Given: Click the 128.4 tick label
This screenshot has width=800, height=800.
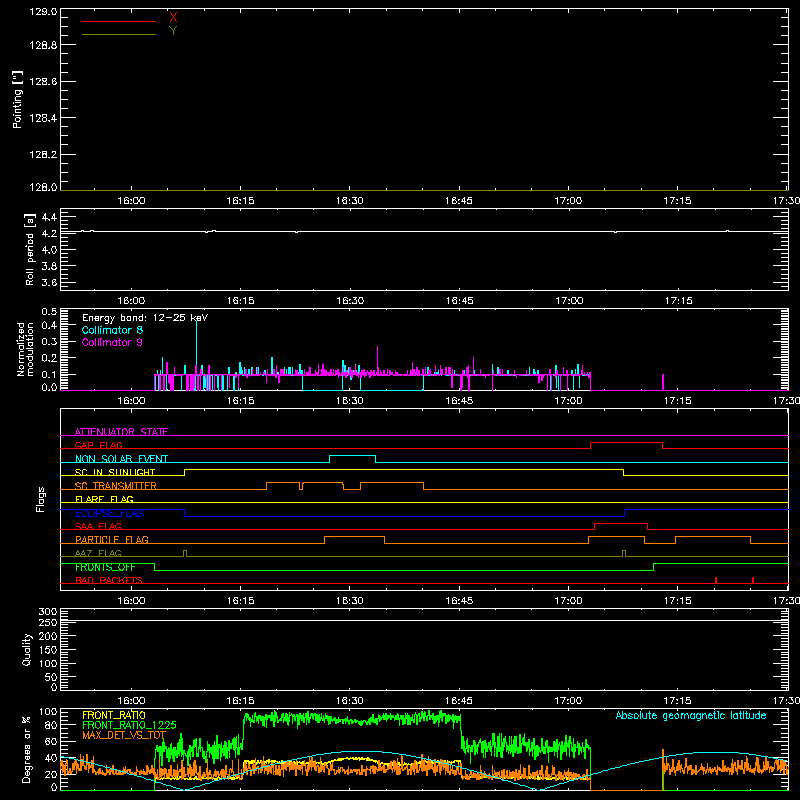Looking at the screenshot, I should (x=43, y=118).
